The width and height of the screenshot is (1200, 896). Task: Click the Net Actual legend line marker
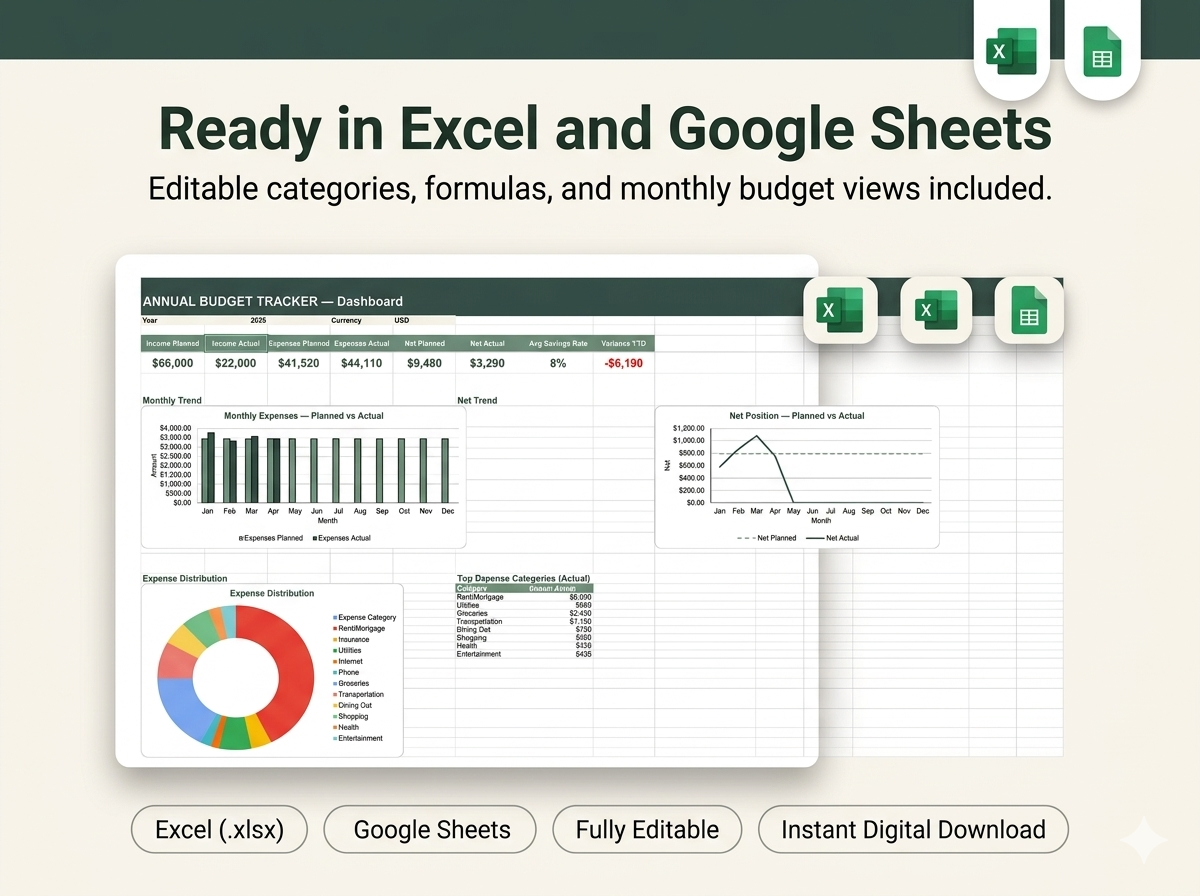point(815,538)
